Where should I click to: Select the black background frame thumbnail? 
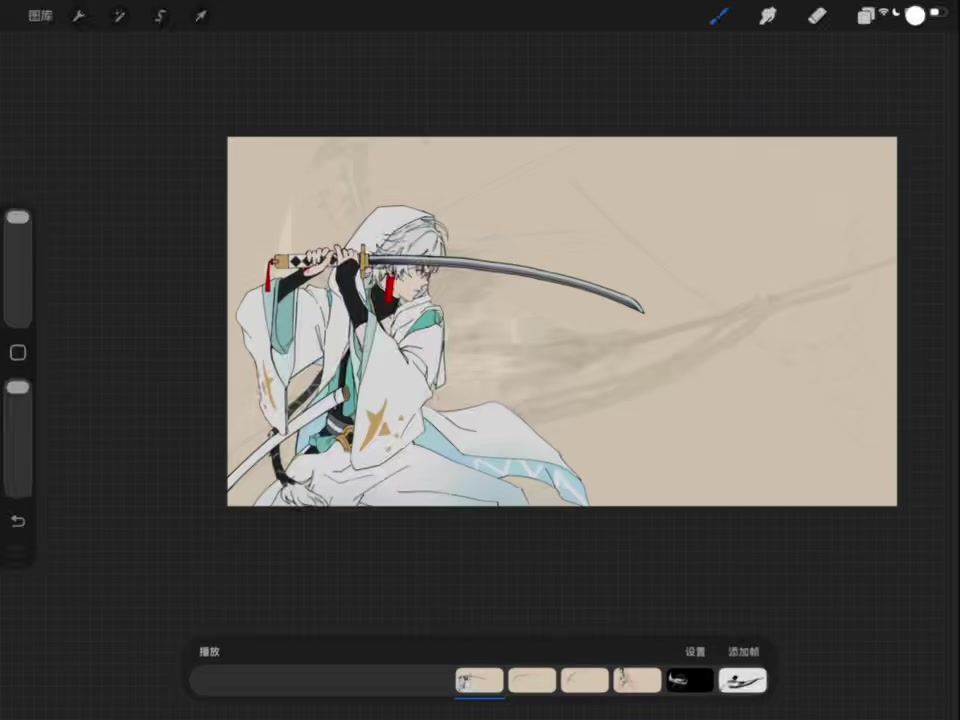point(690,681)
